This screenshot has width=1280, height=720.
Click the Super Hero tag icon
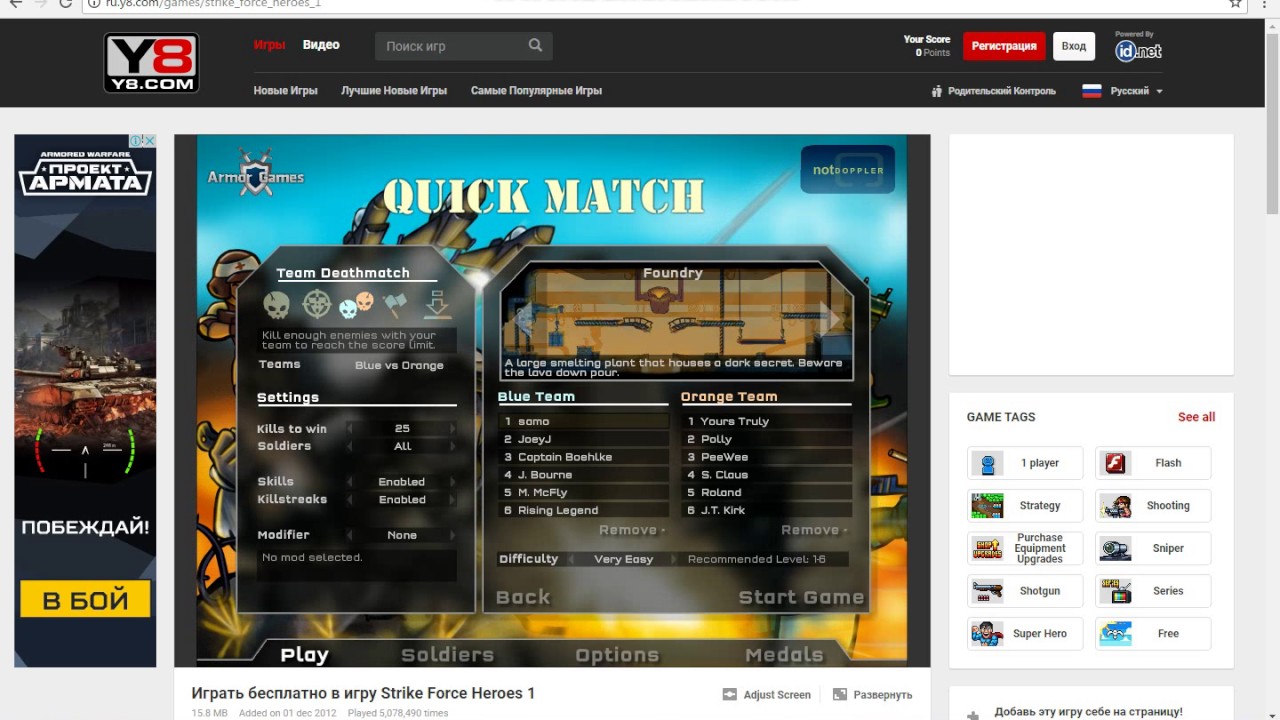point(987,634)
